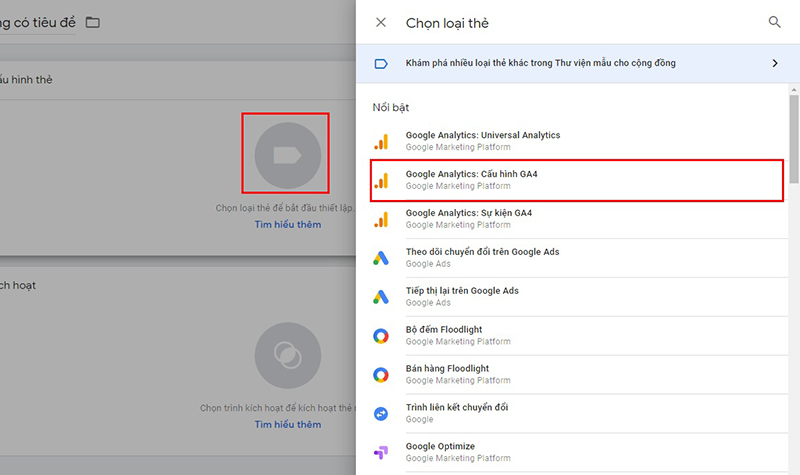Click the scrollbar up arrow in panel

pos(794,90)
